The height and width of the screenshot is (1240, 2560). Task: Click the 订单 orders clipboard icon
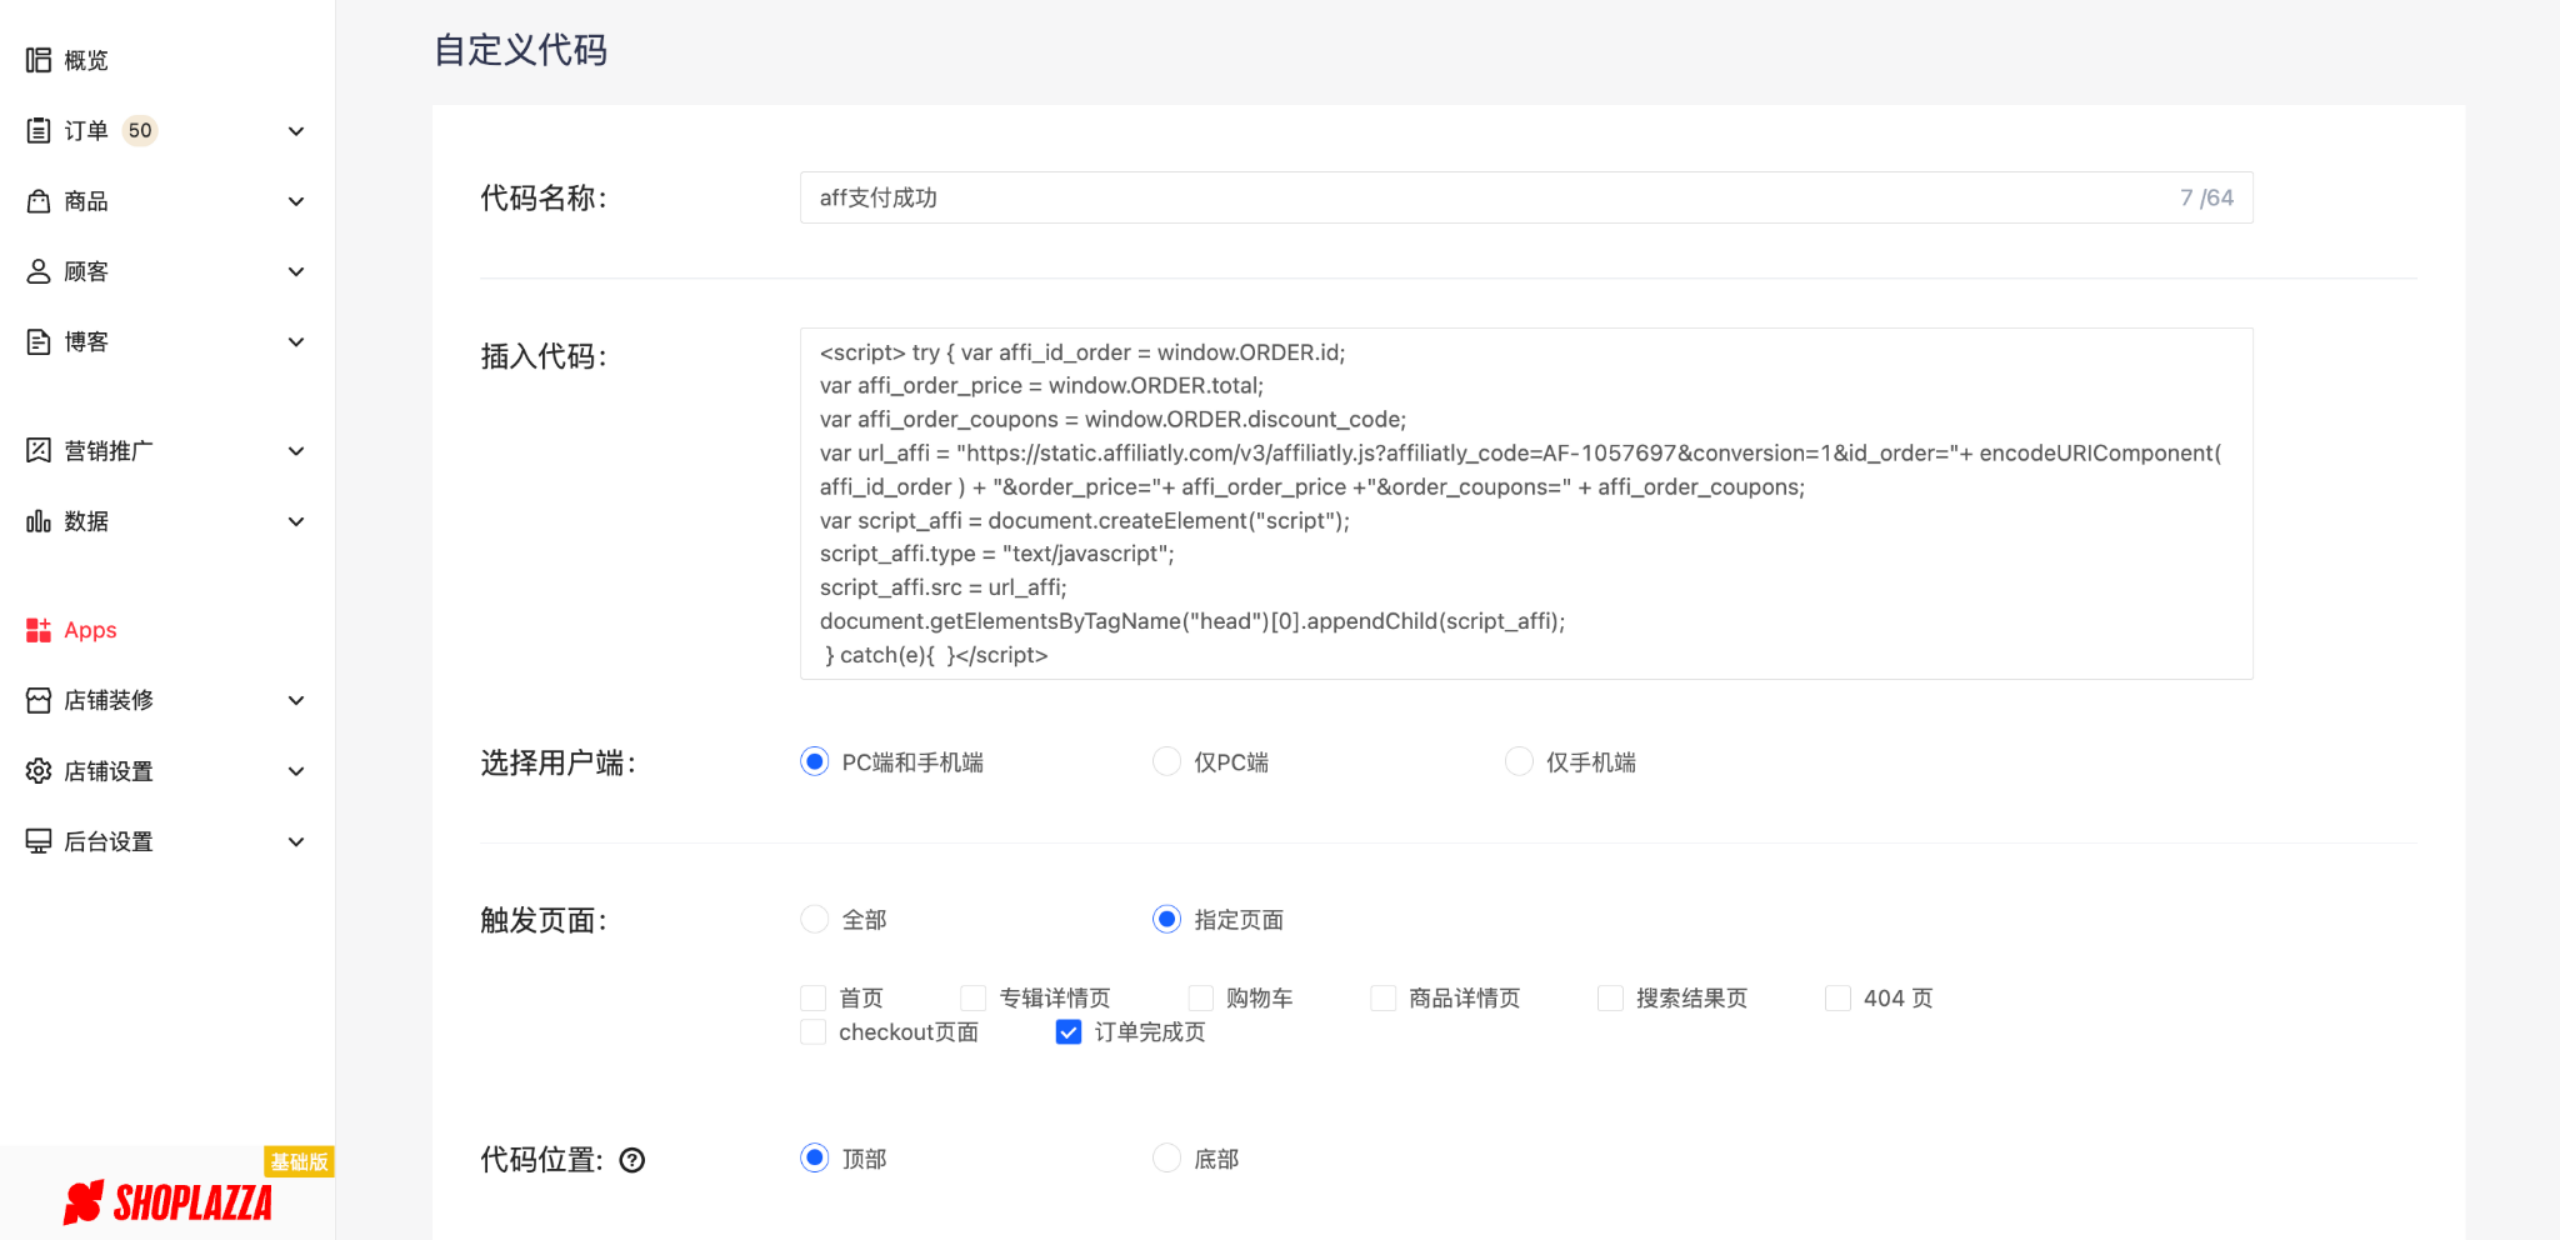38,130
